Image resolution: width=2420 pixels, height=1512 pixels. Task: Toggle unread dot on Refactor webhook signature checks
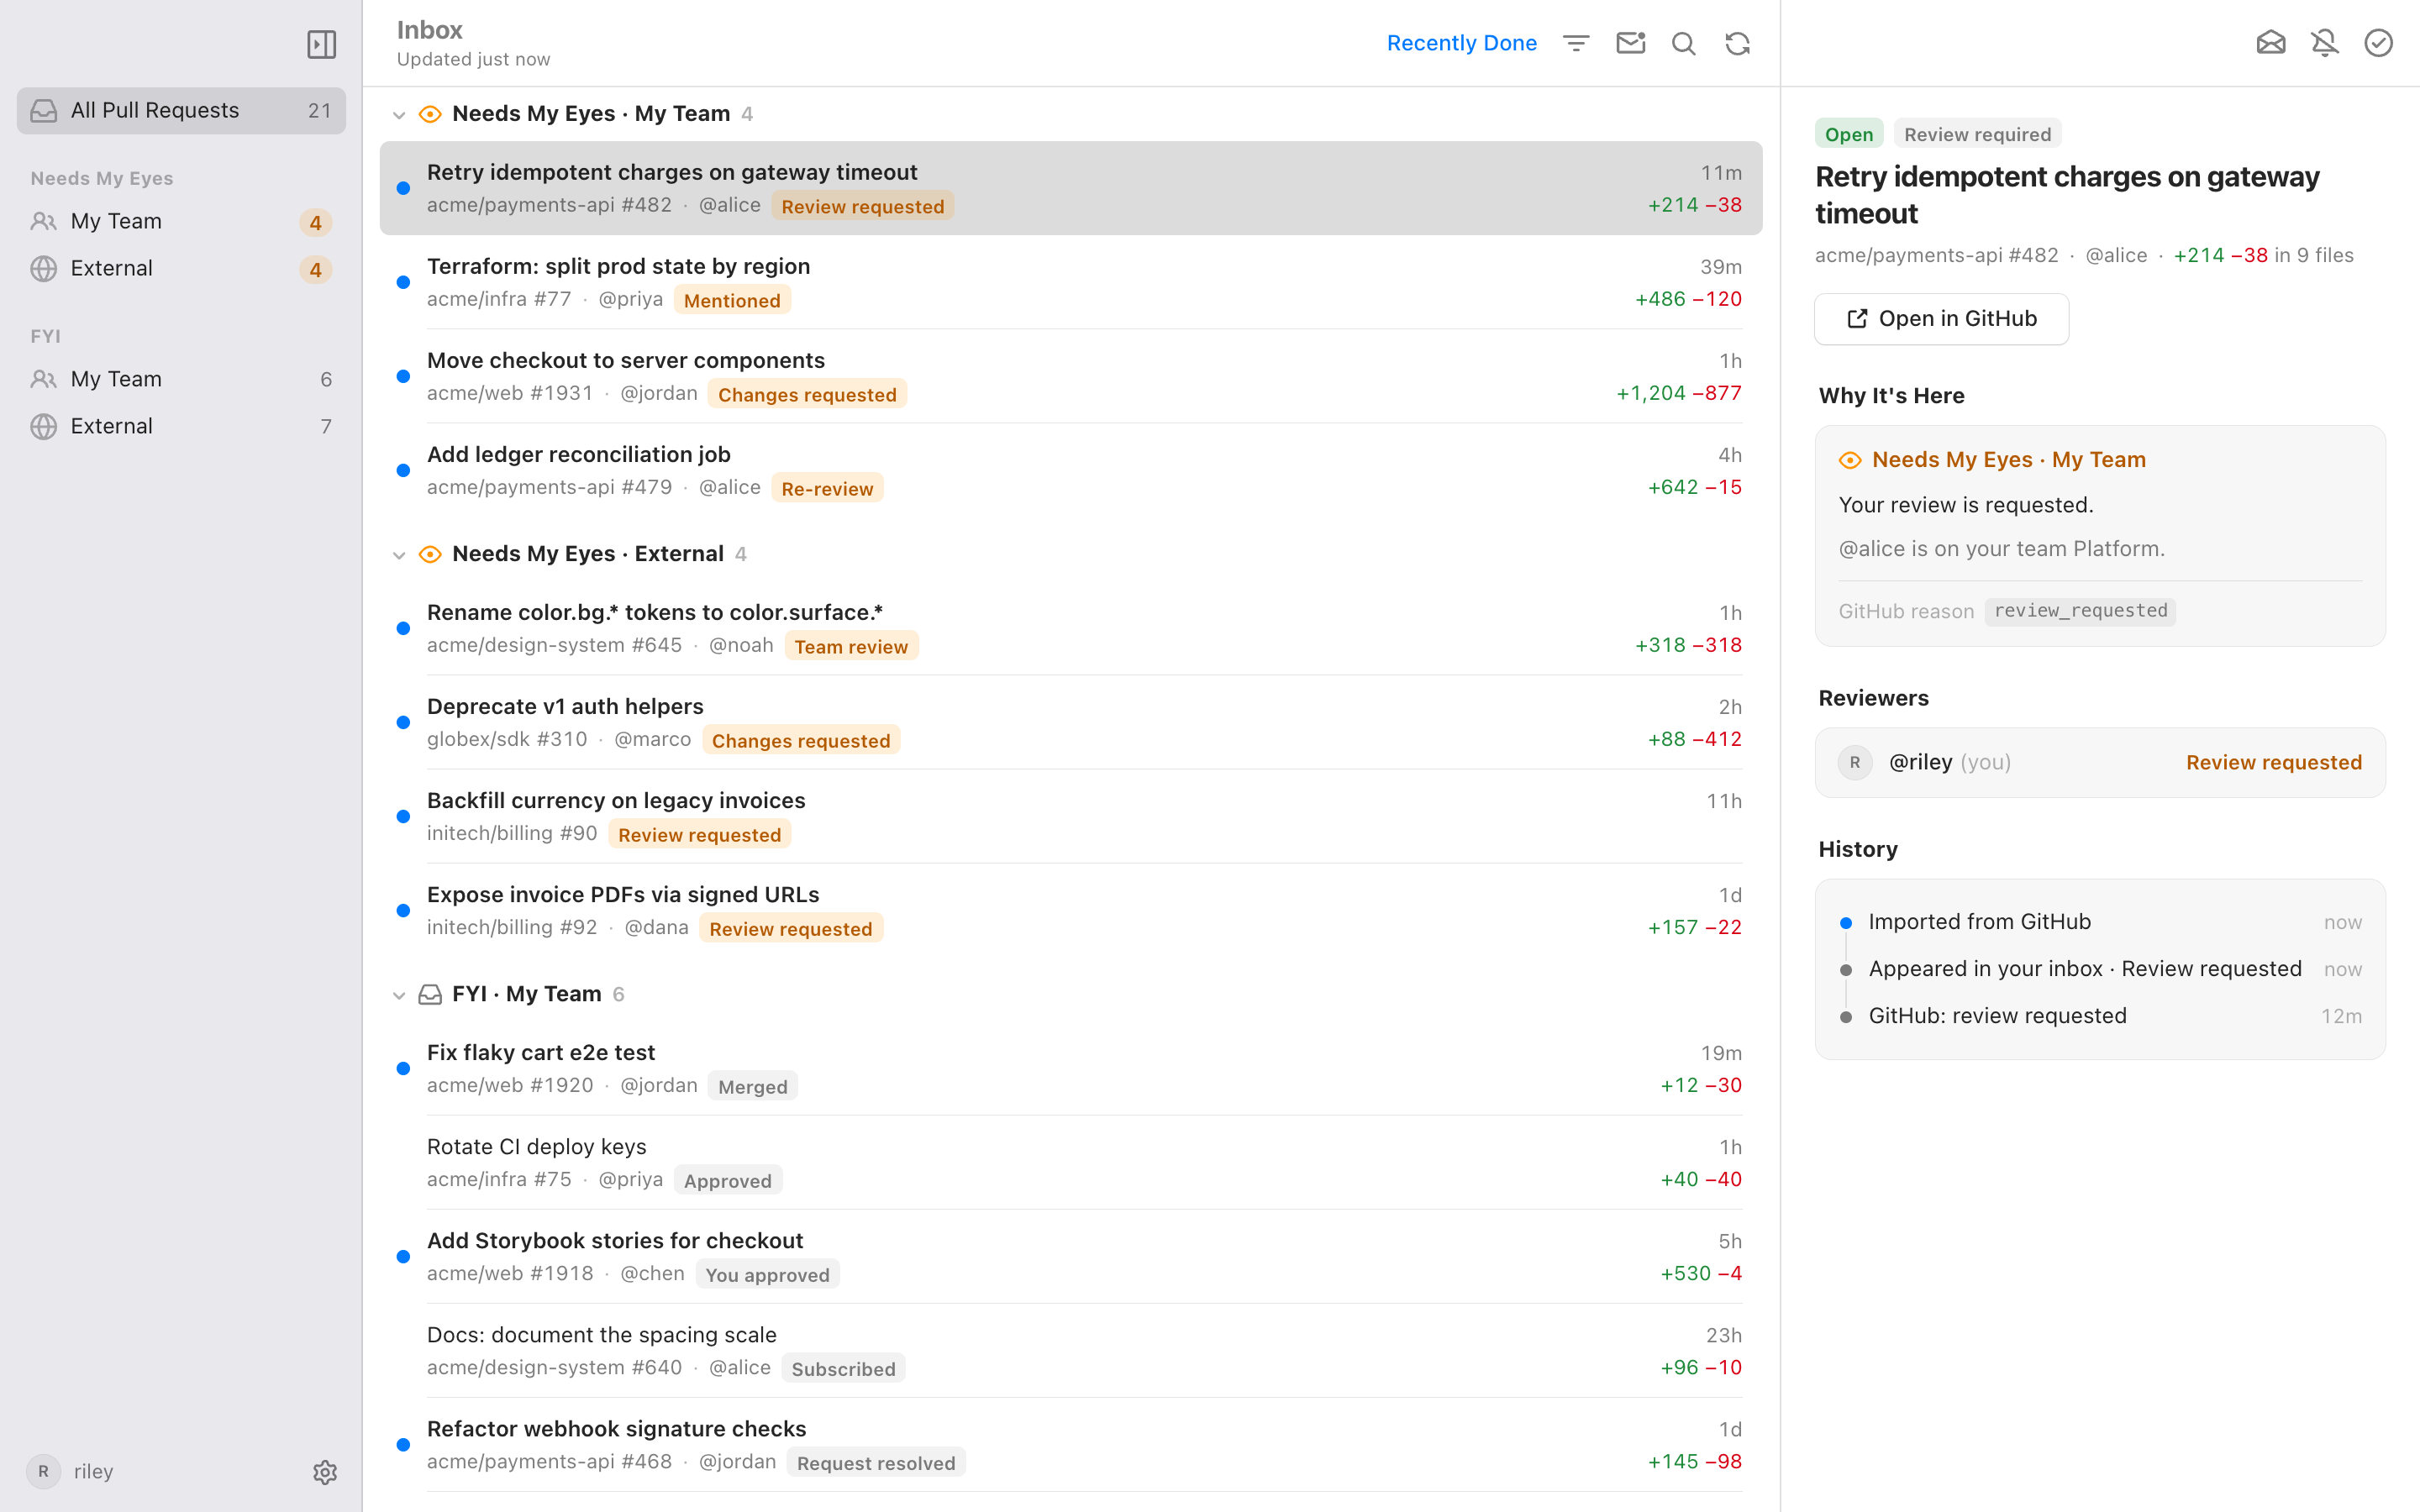pos(403,1444)
